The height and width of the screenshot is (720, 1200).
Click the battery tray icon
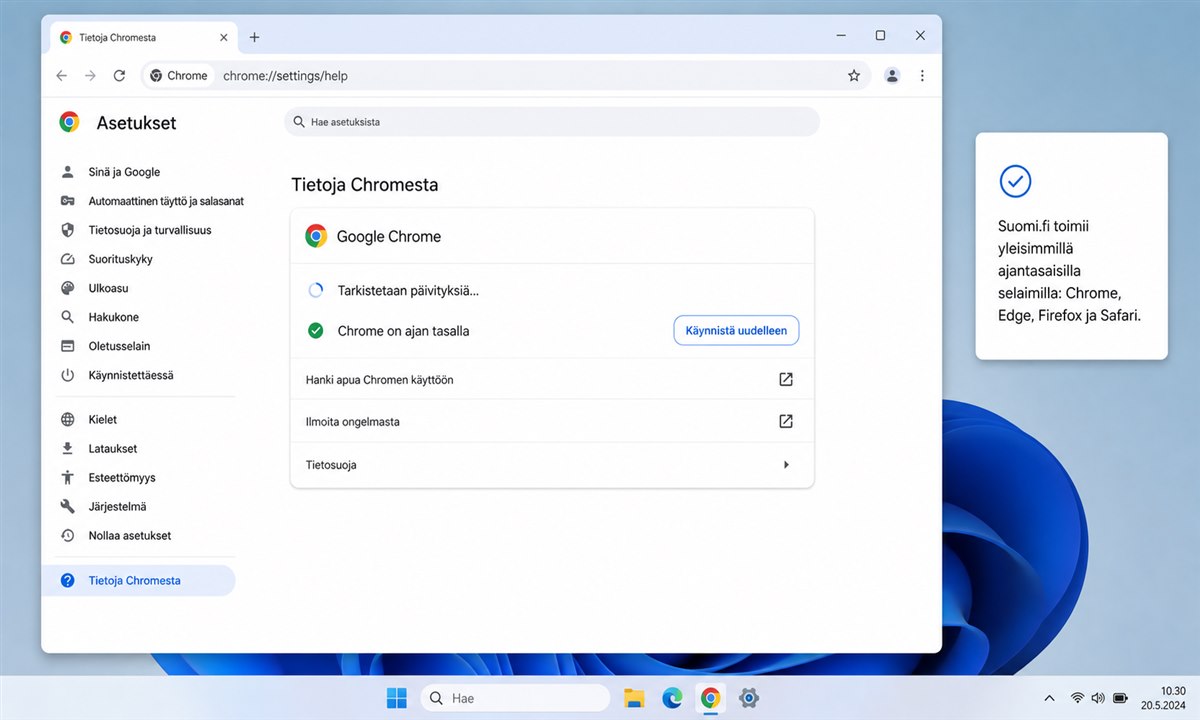pyautogui.click(x=1120, y=698)
